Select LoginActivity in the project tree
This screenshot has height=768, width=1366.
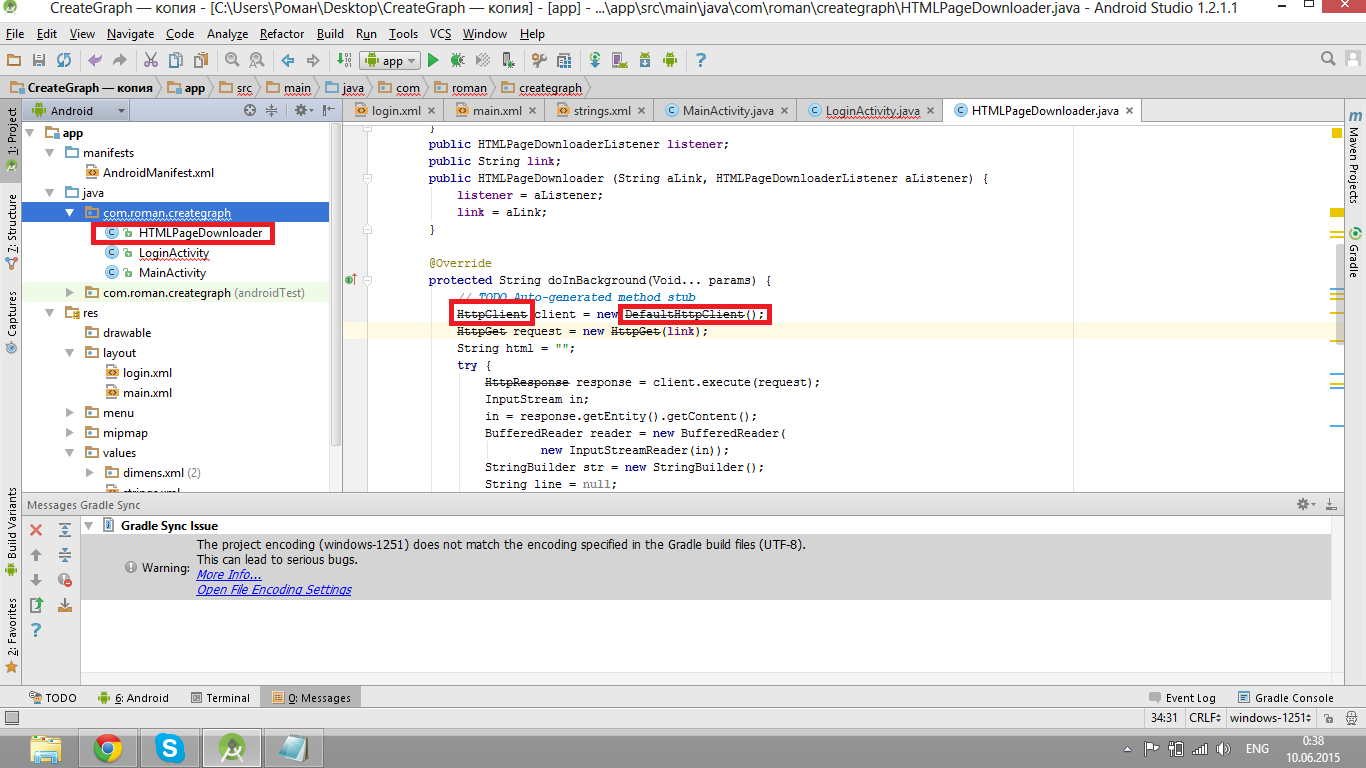(173, 252)
